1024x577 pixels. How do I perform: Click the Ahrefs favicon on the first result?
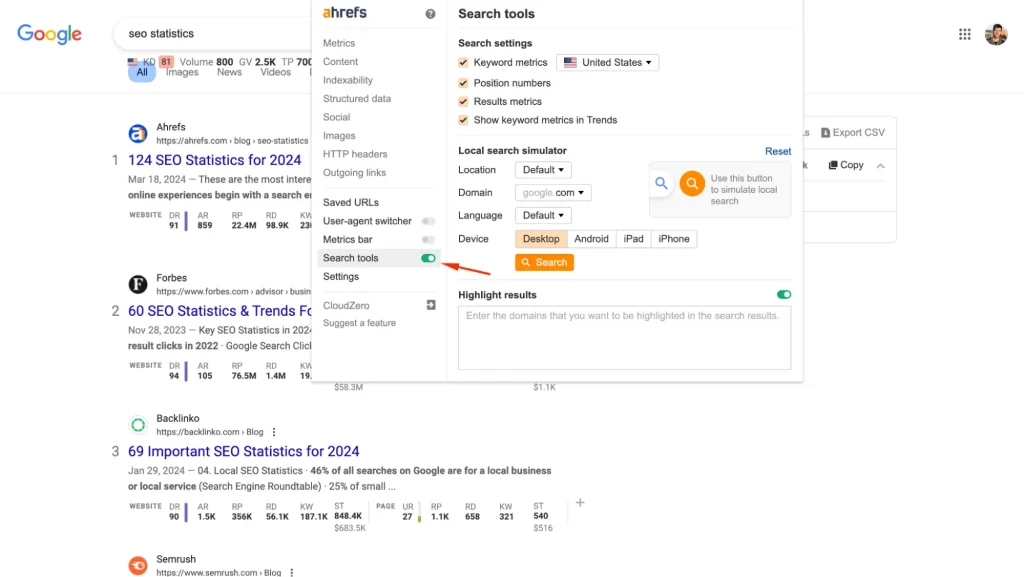(x=137, y=133)
